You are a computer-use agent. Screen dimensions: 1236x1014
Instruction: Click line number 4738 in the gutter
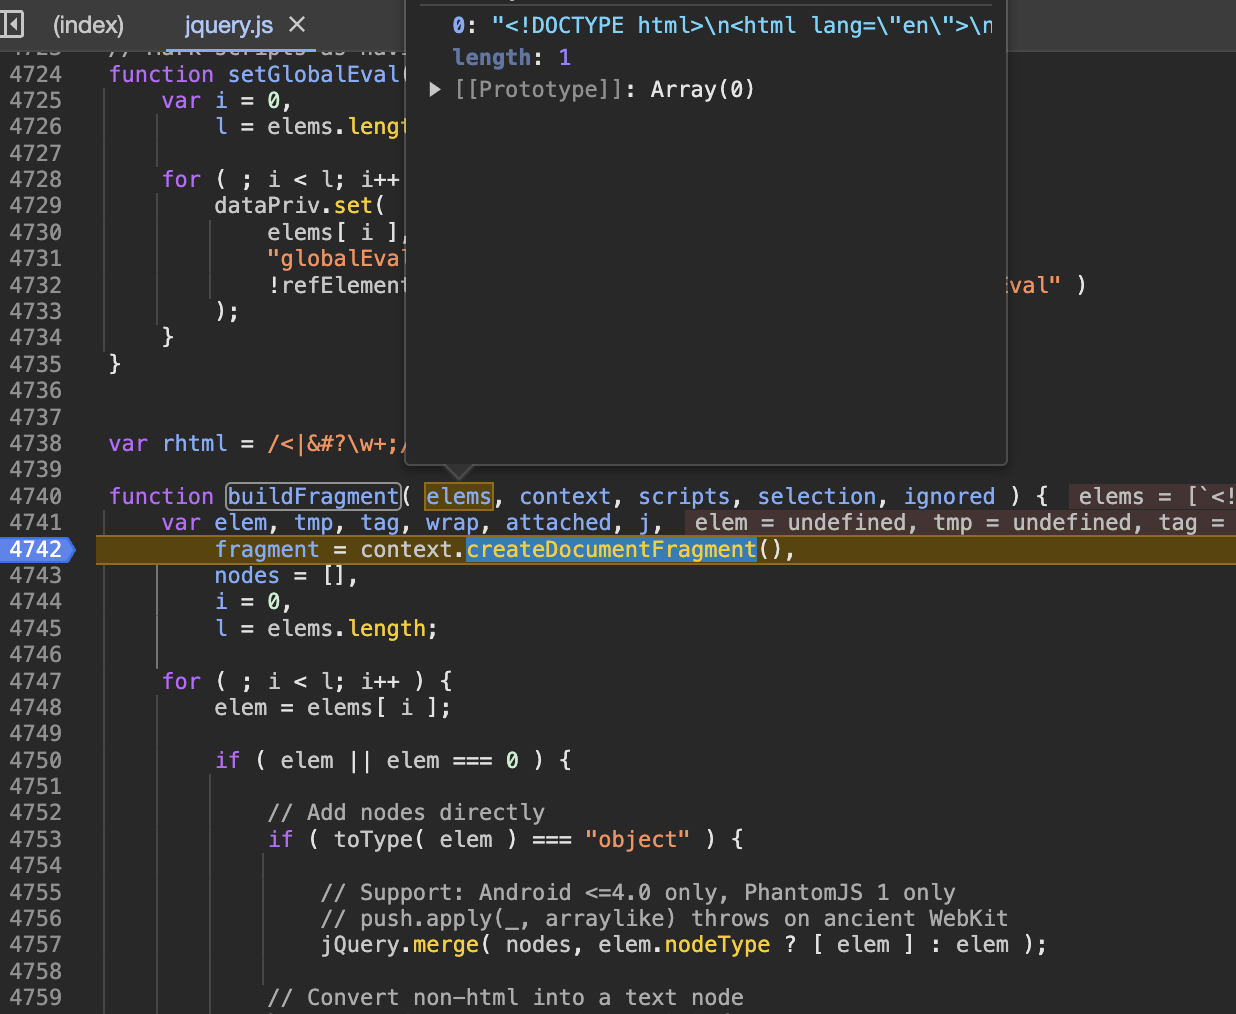(35, 443)
